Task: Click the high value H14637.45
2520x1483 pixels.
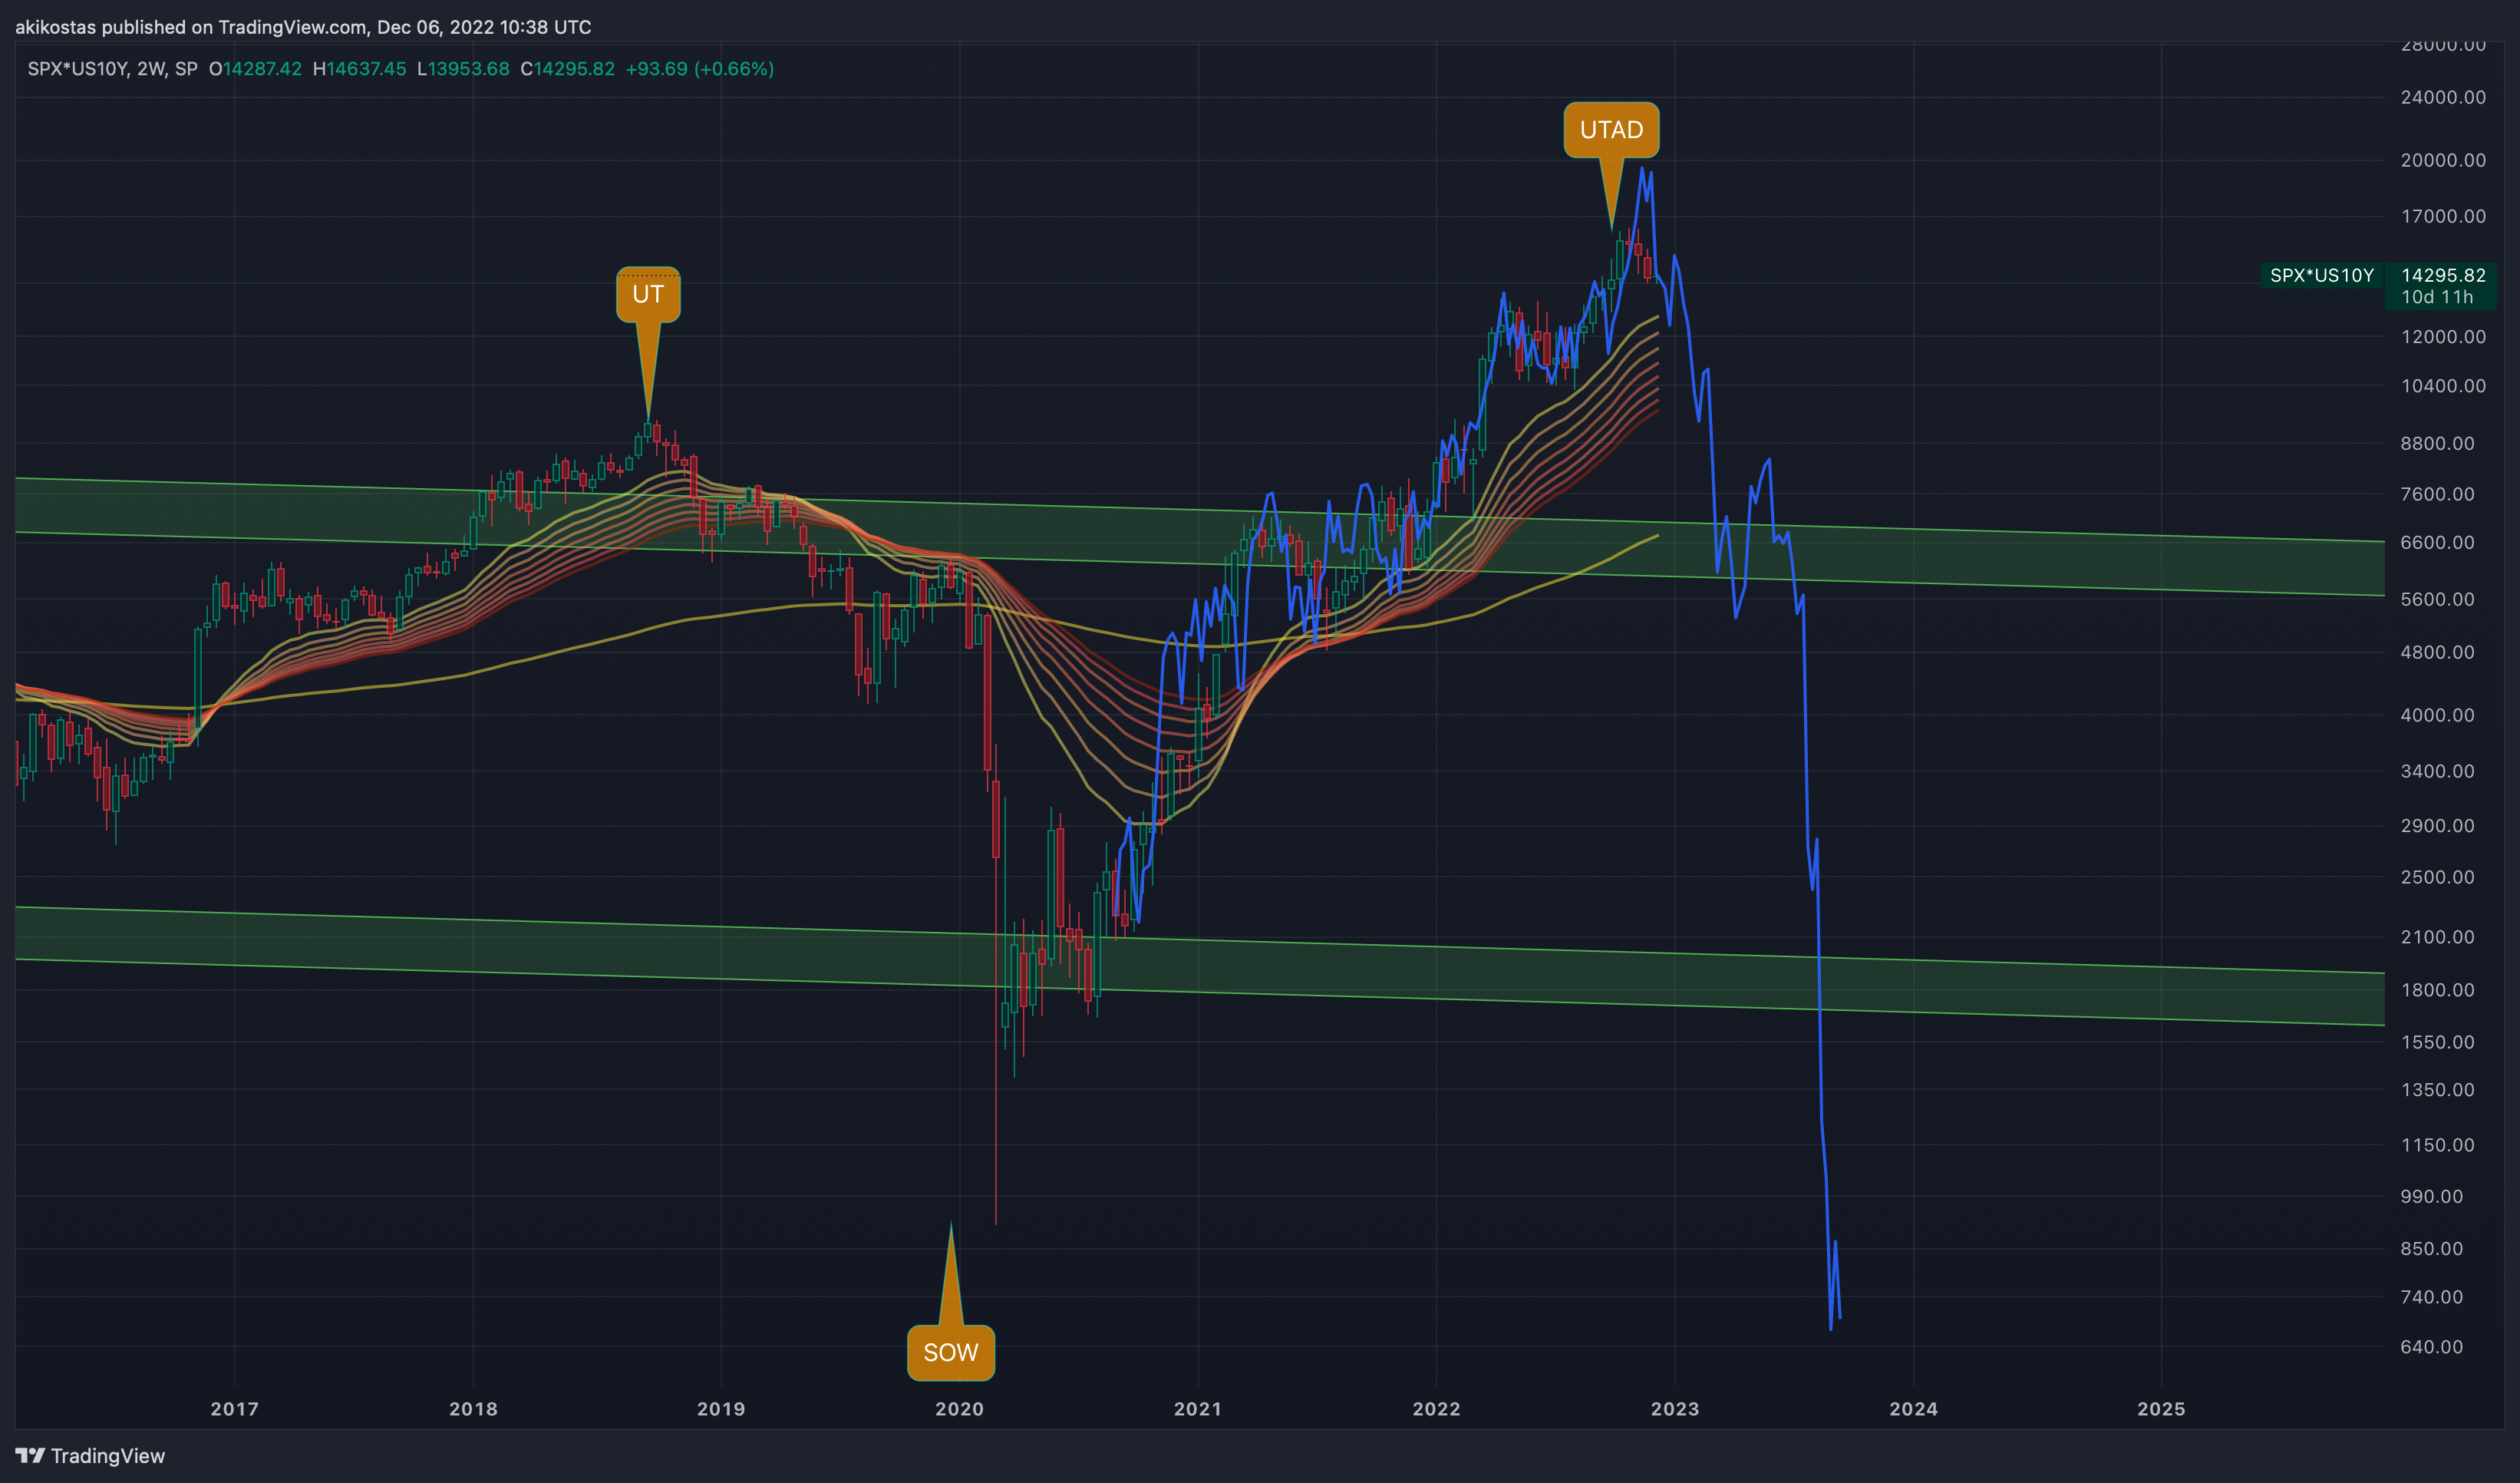Action: pyautogui.click(x=360, y=69)
